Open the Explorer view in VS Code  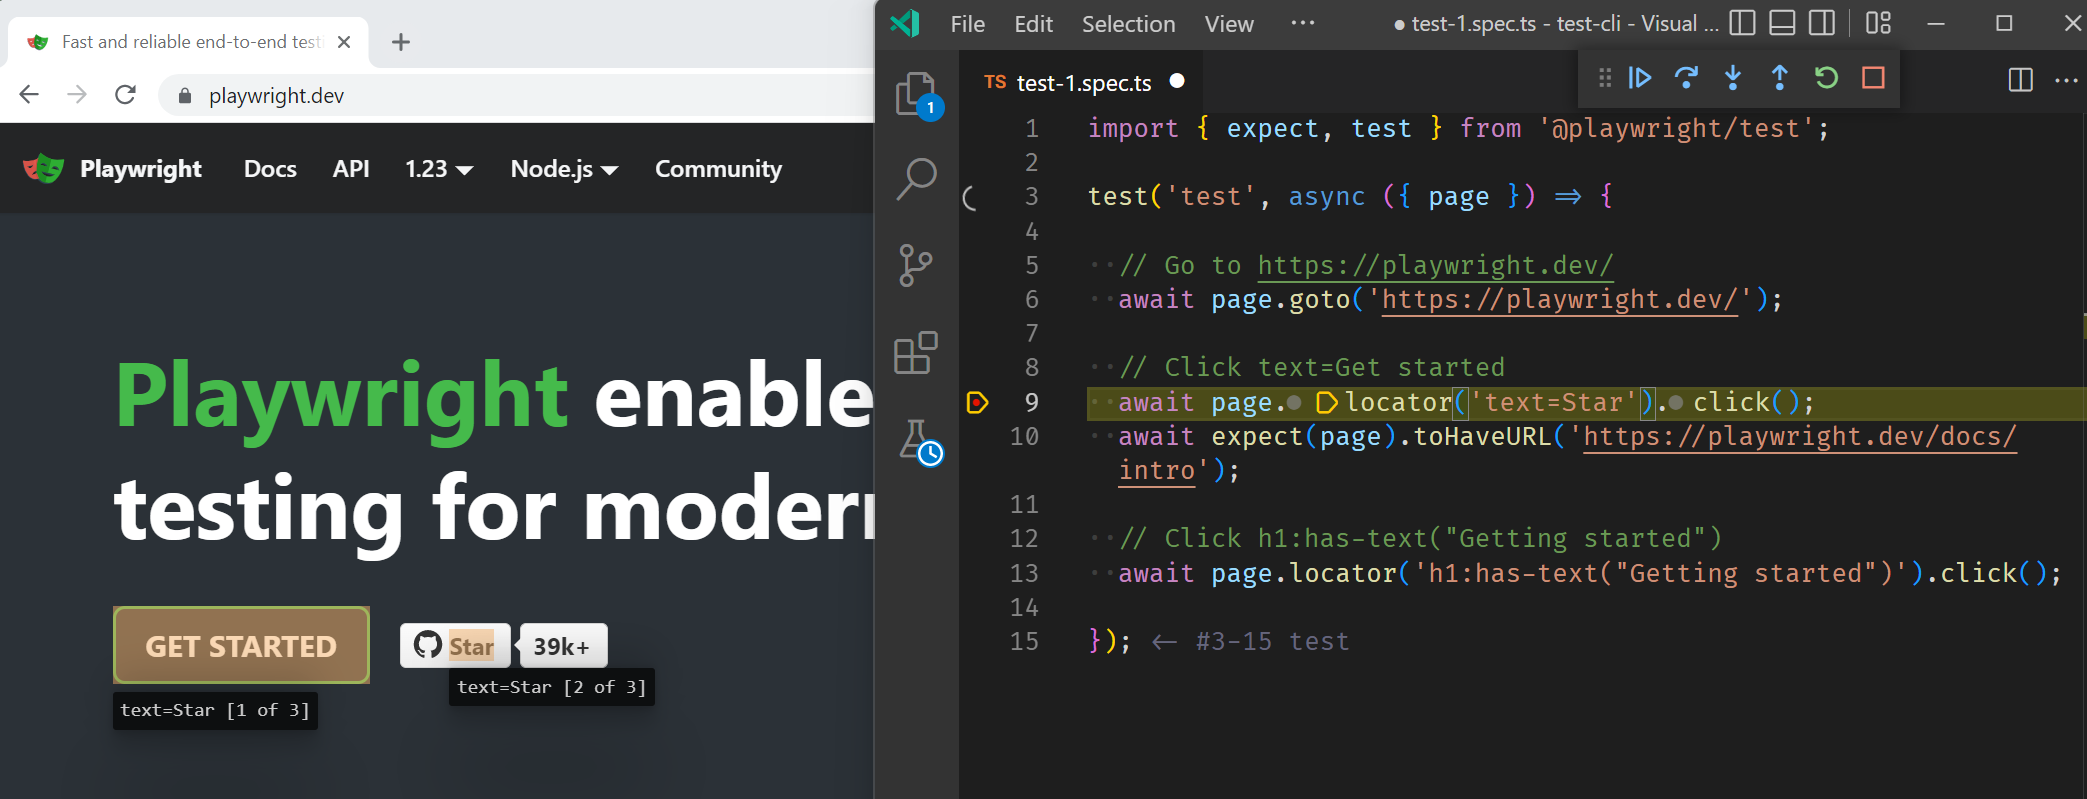(x=916, y=96)
